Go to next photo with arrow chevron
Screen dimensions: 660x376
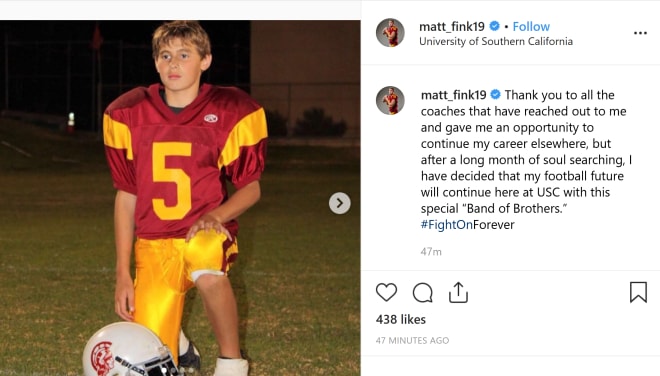[x=340, y=203]
